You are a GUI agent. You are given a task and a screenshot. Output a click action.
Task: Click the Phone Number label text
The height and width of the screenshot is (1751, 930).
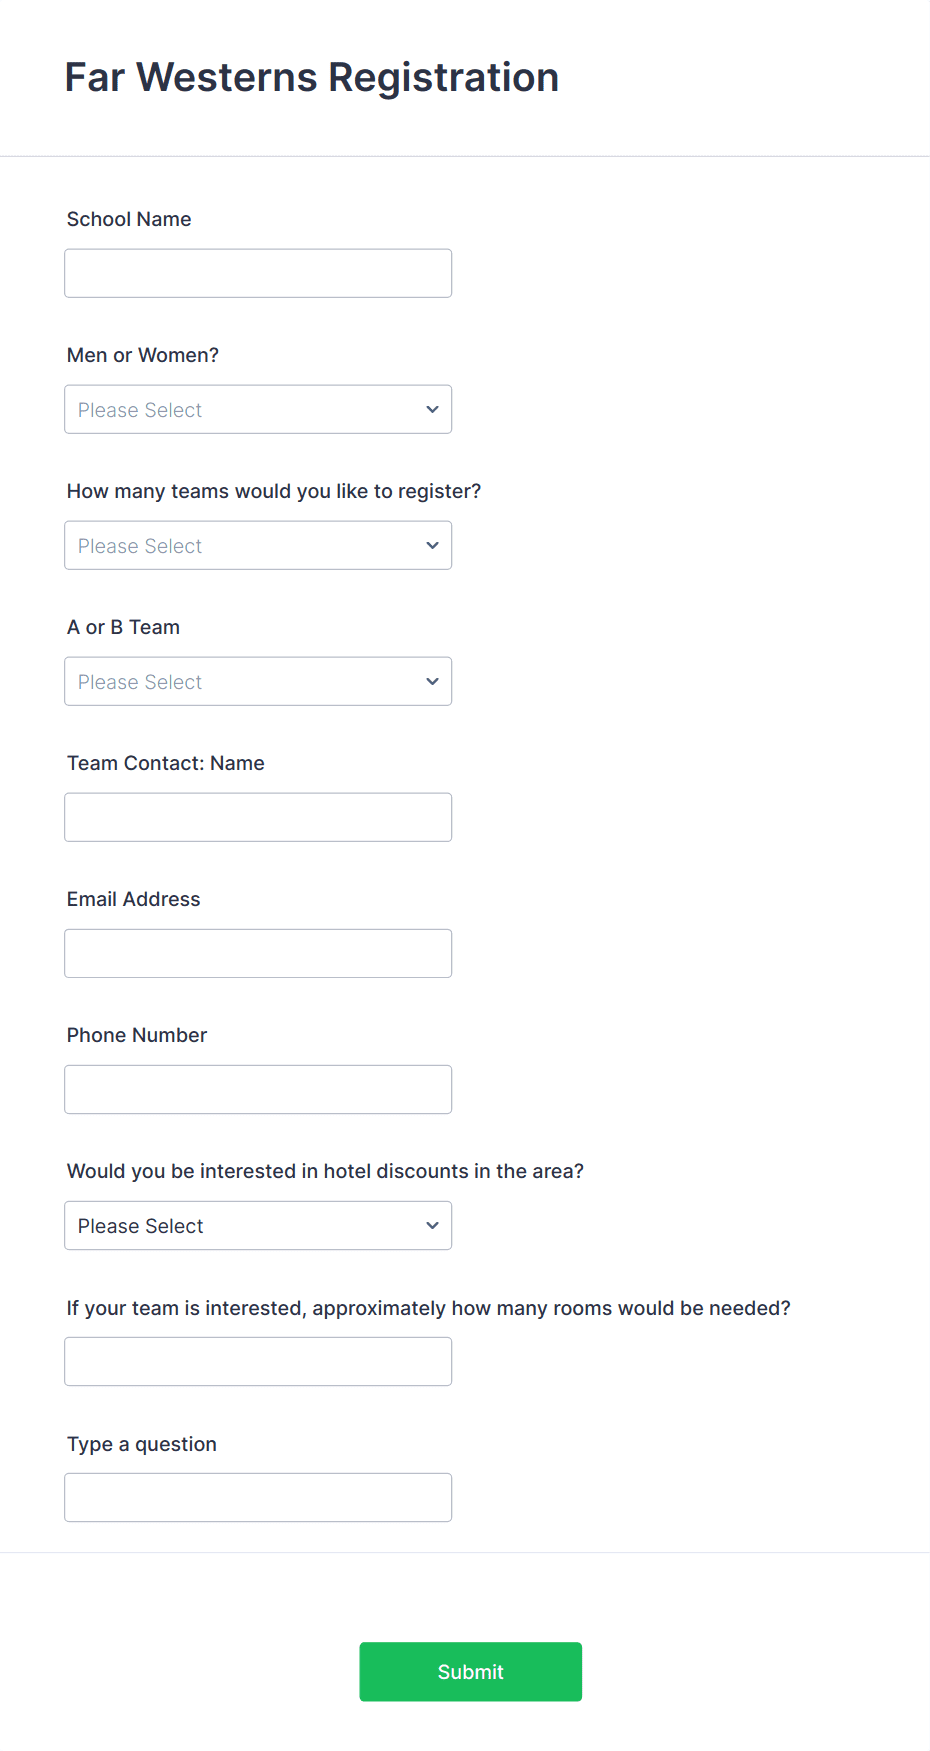pos(137,1035)
